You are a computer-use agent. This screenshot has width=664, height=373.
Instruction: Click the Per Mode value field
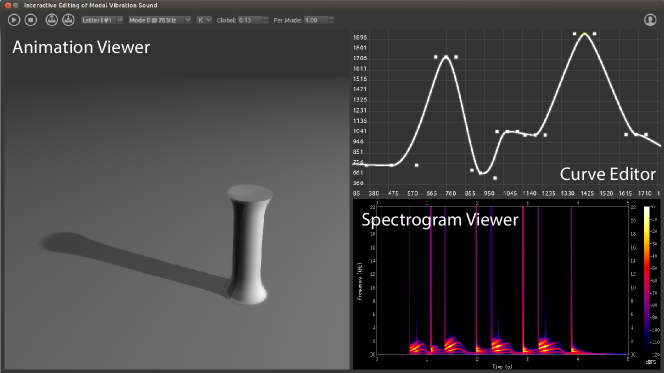(316, 20)
